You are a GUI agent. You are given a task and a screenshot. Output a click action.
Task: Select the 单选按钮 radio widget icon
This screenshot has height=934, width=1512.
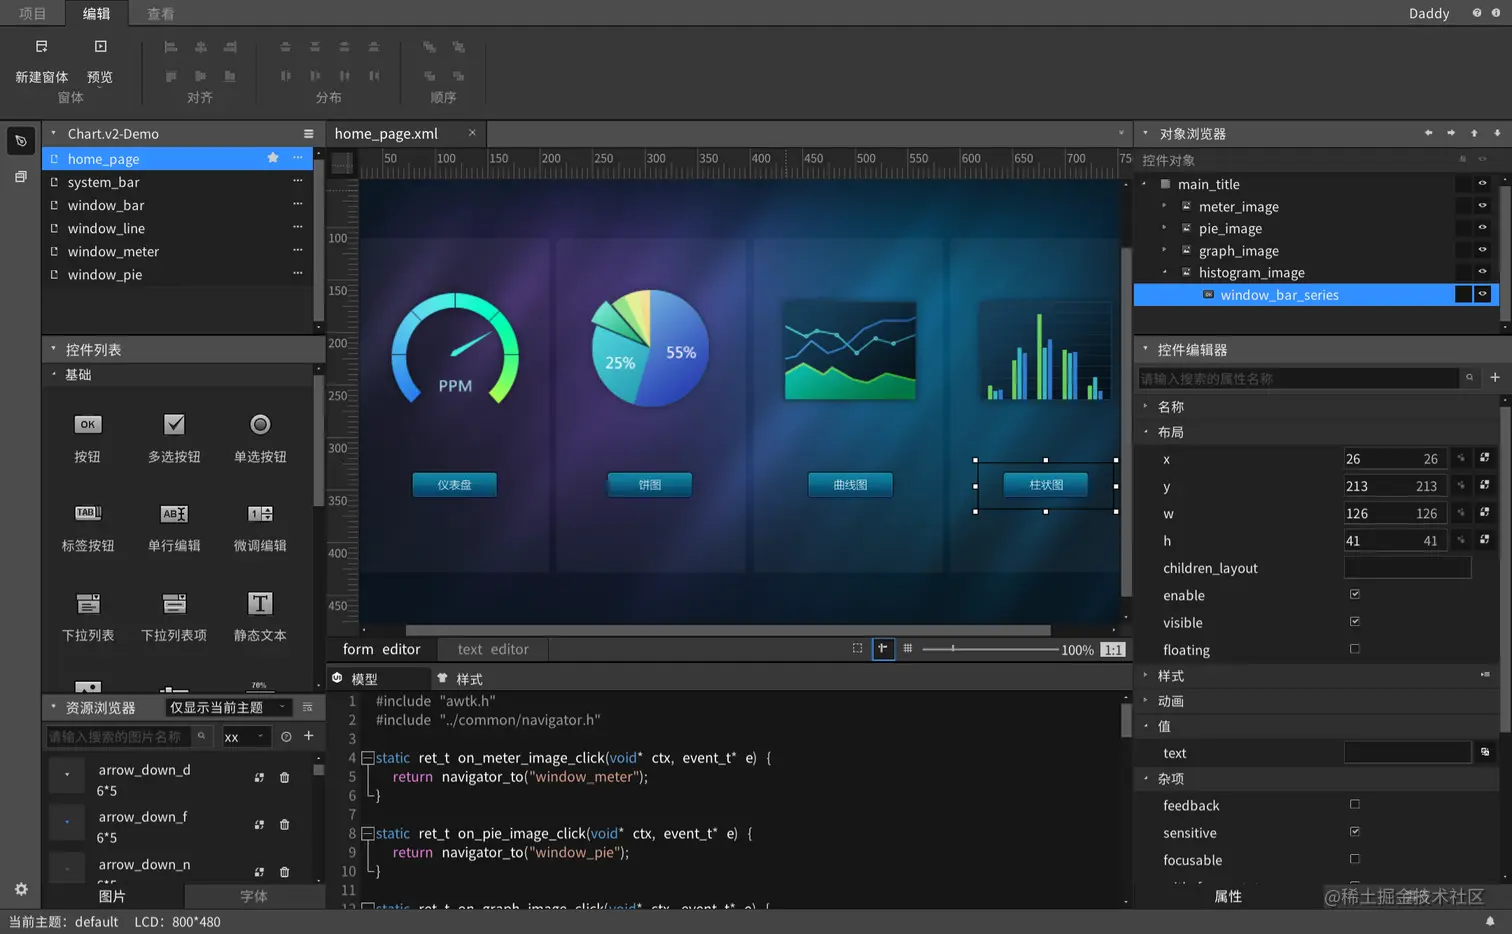pyautogui.click(x=260, y=425)
